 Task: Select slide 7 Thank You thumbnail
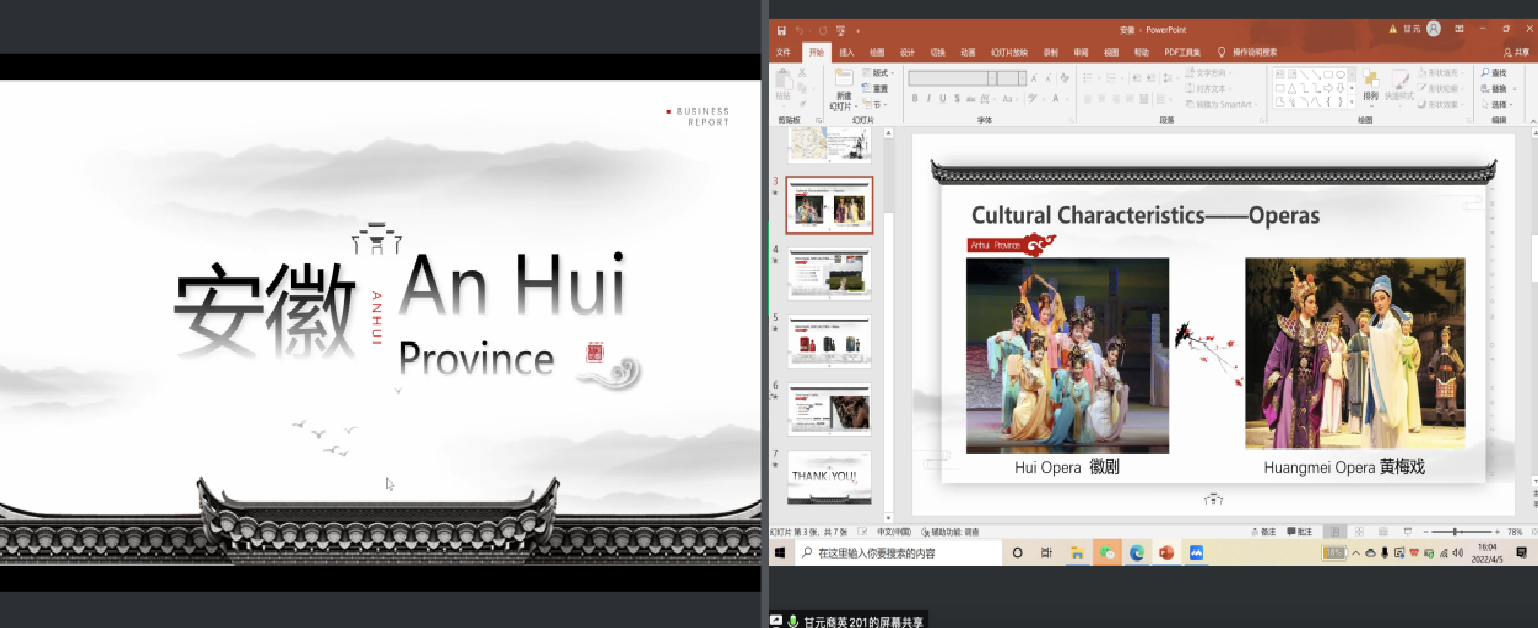[829, 477]
